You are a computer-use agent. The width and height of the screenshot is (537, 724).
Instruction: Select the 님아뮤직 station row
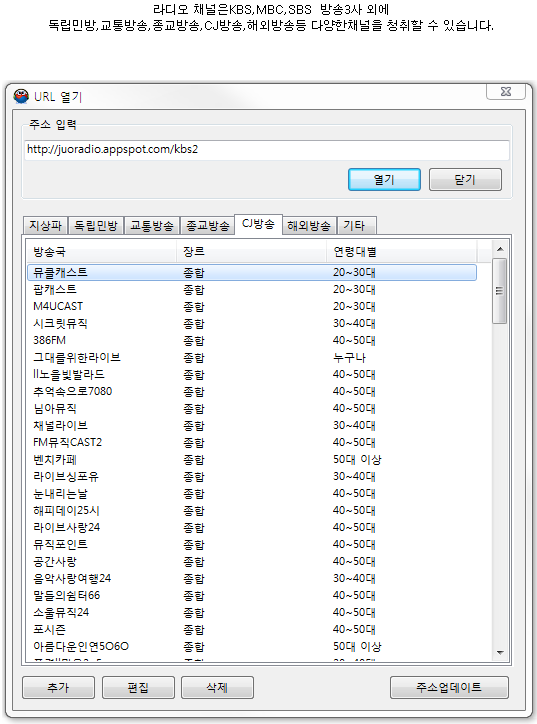click(252, 409)
